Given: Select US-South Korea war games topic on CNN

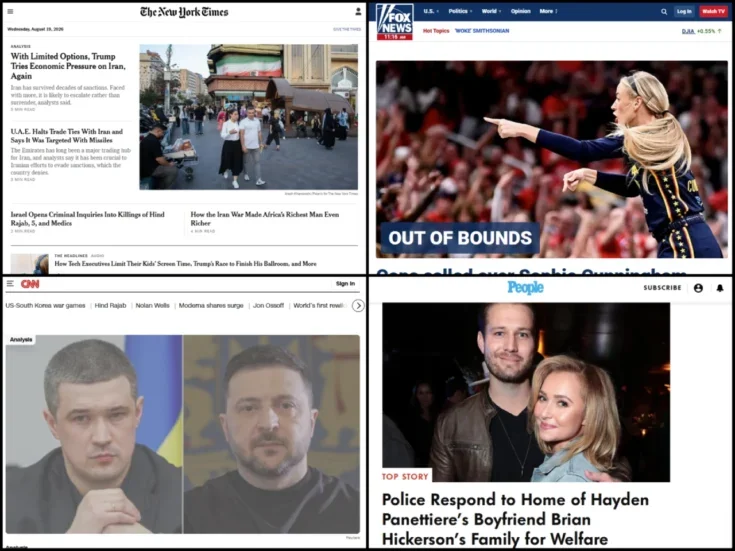Looking at the screenshot, I should pos(45,305).
